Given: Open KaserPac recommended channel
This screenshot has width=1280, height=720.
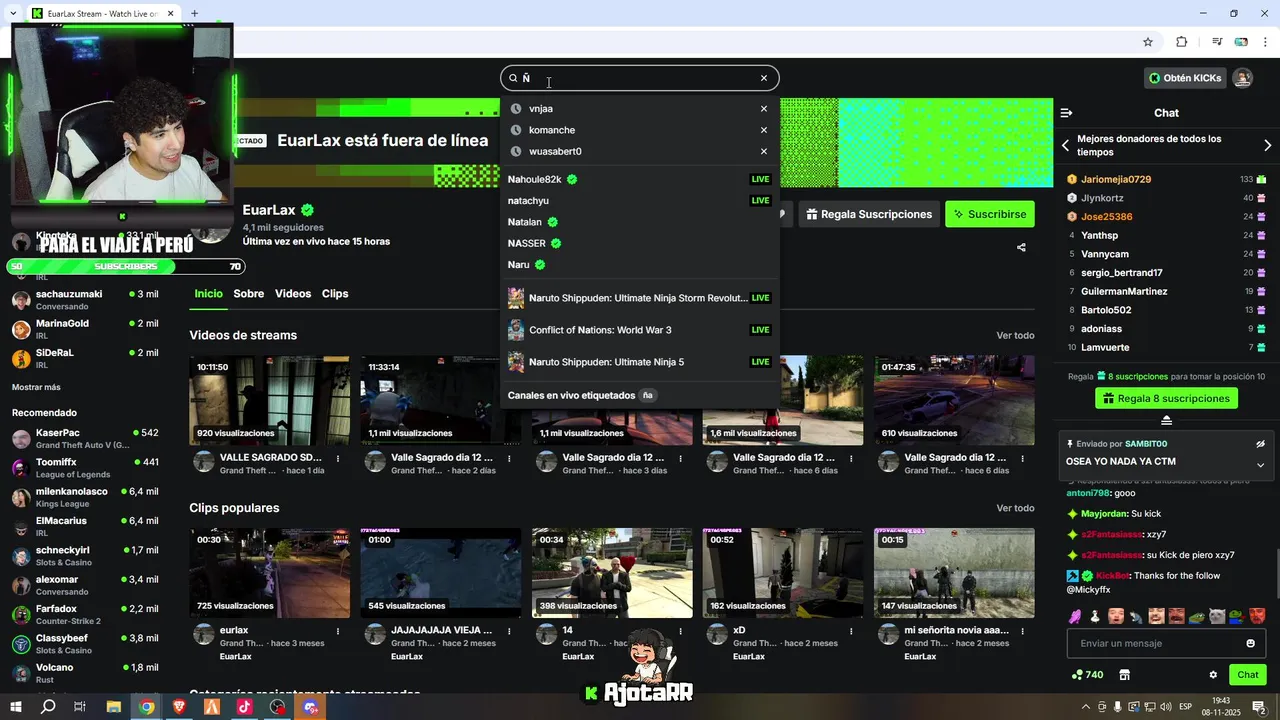Looking at the screenshot, I should pyautogui.click(x=85, y=438).
